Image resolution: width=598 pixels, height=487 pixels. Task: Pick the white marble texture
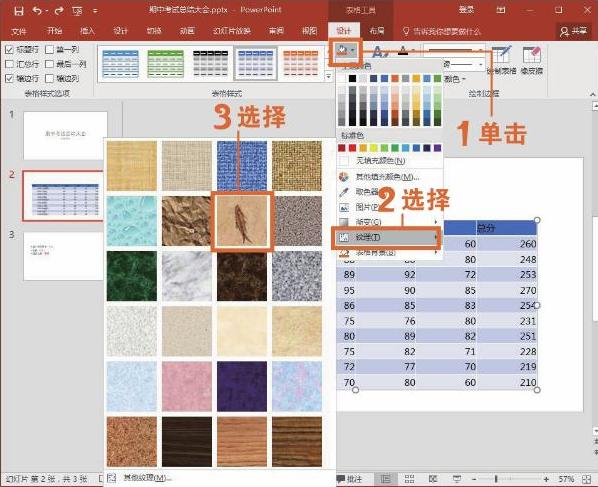pyautogui.click(x=186, y=276)
